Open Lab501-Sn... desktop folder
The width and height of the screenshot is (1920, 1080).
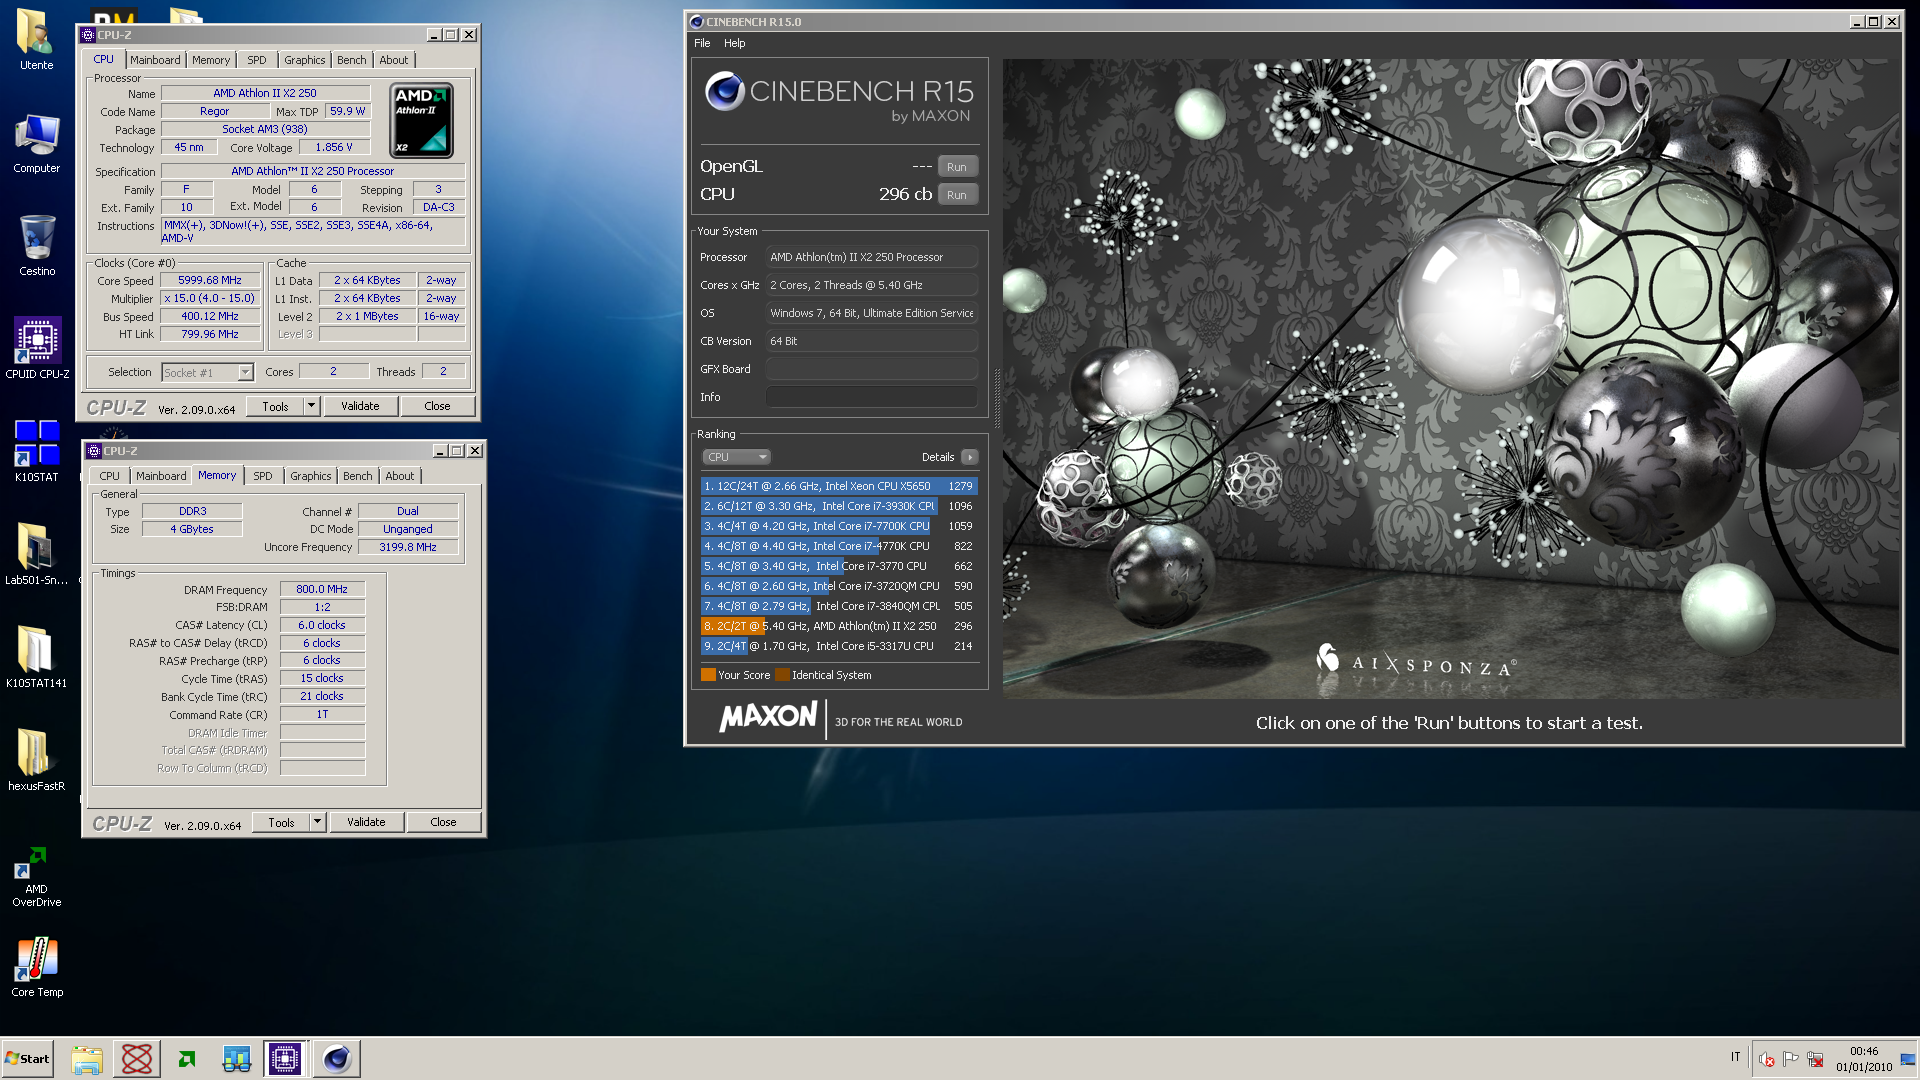tap(37, 553)
